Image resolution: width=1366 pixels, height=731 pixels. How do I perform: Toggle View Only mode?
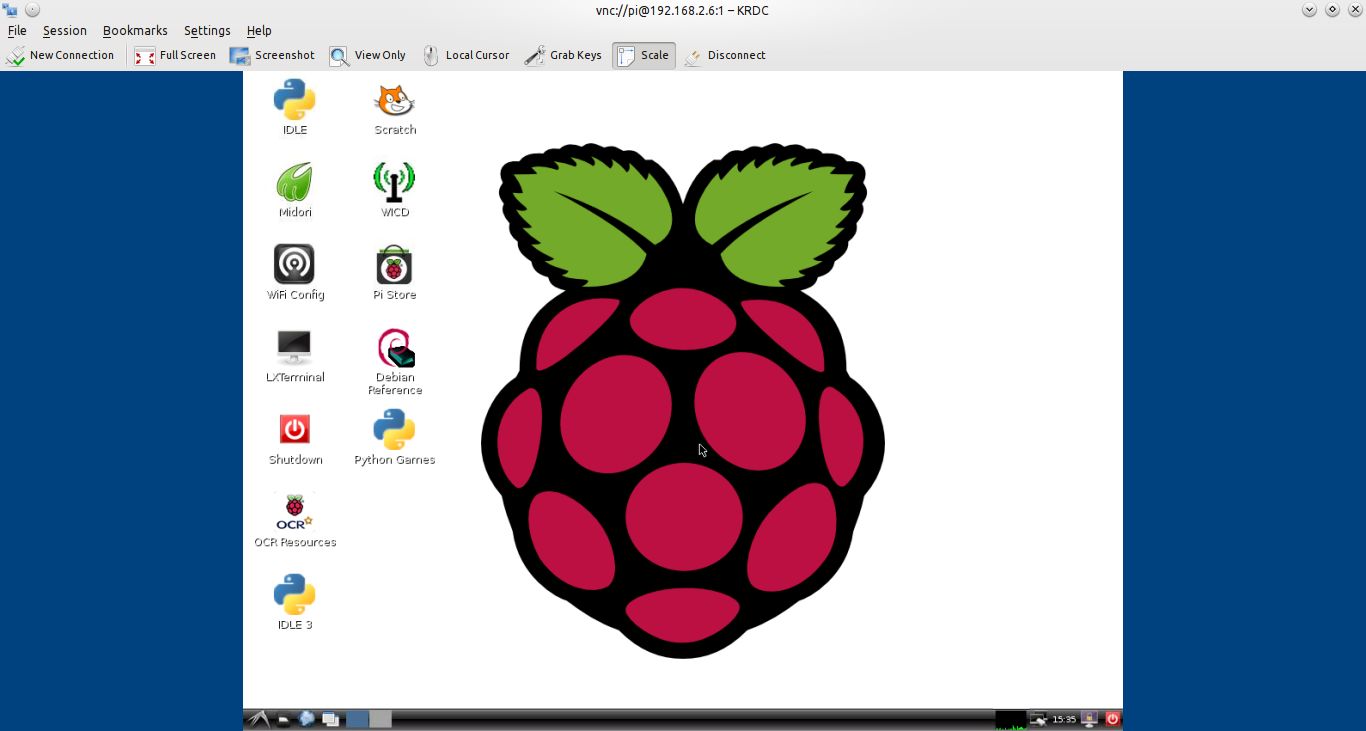tap(368, 56)
